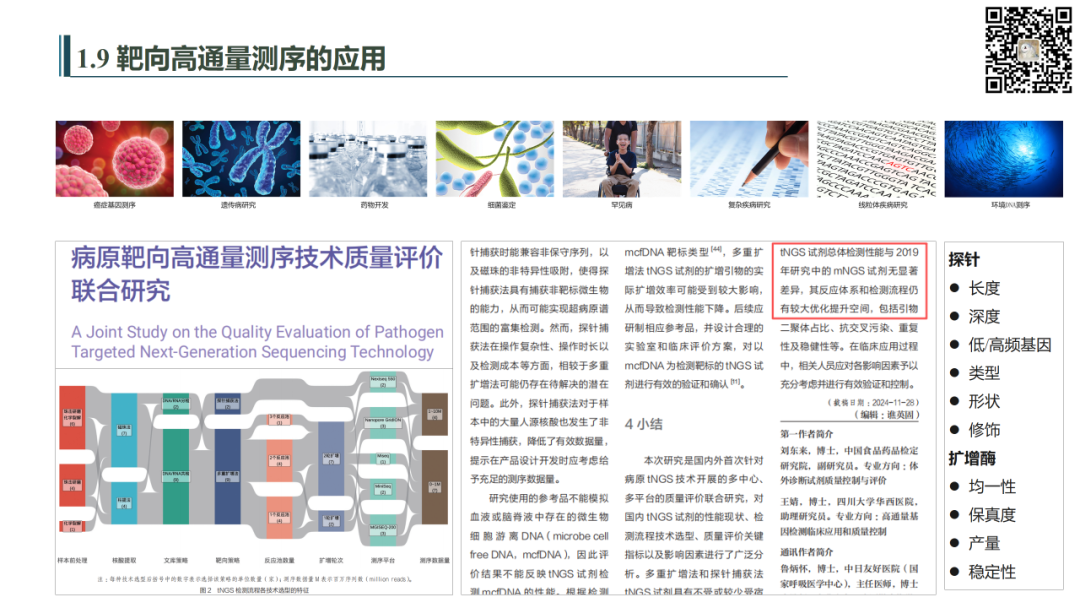Open the 罕见病 wheelchair photo
This screenshot has height=608, width=1080.
622,159
